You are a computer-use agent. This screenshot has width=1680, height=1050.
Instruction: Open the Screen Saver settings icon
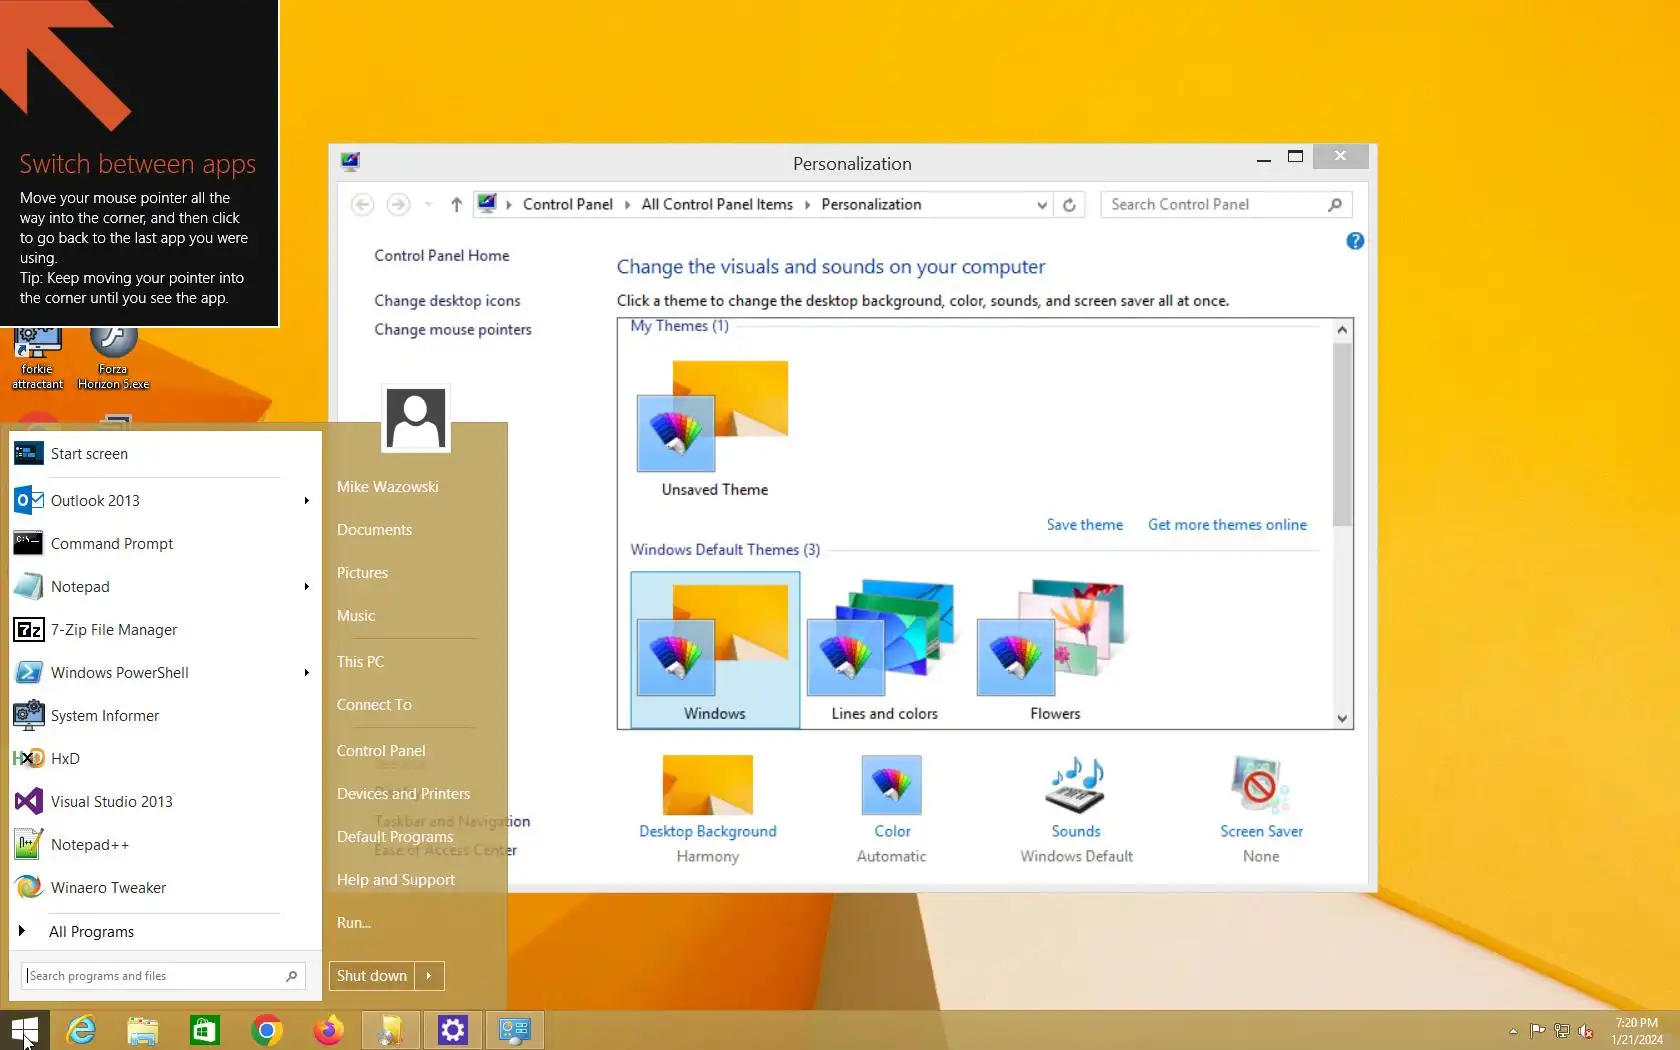coord(1260,786)
